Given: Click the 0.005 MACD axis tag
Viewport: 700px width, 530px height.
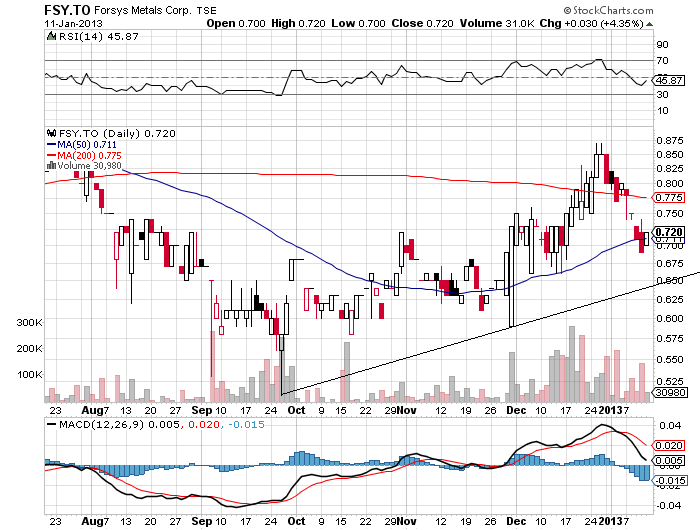Looking at the screenshot, I should 668,461.
